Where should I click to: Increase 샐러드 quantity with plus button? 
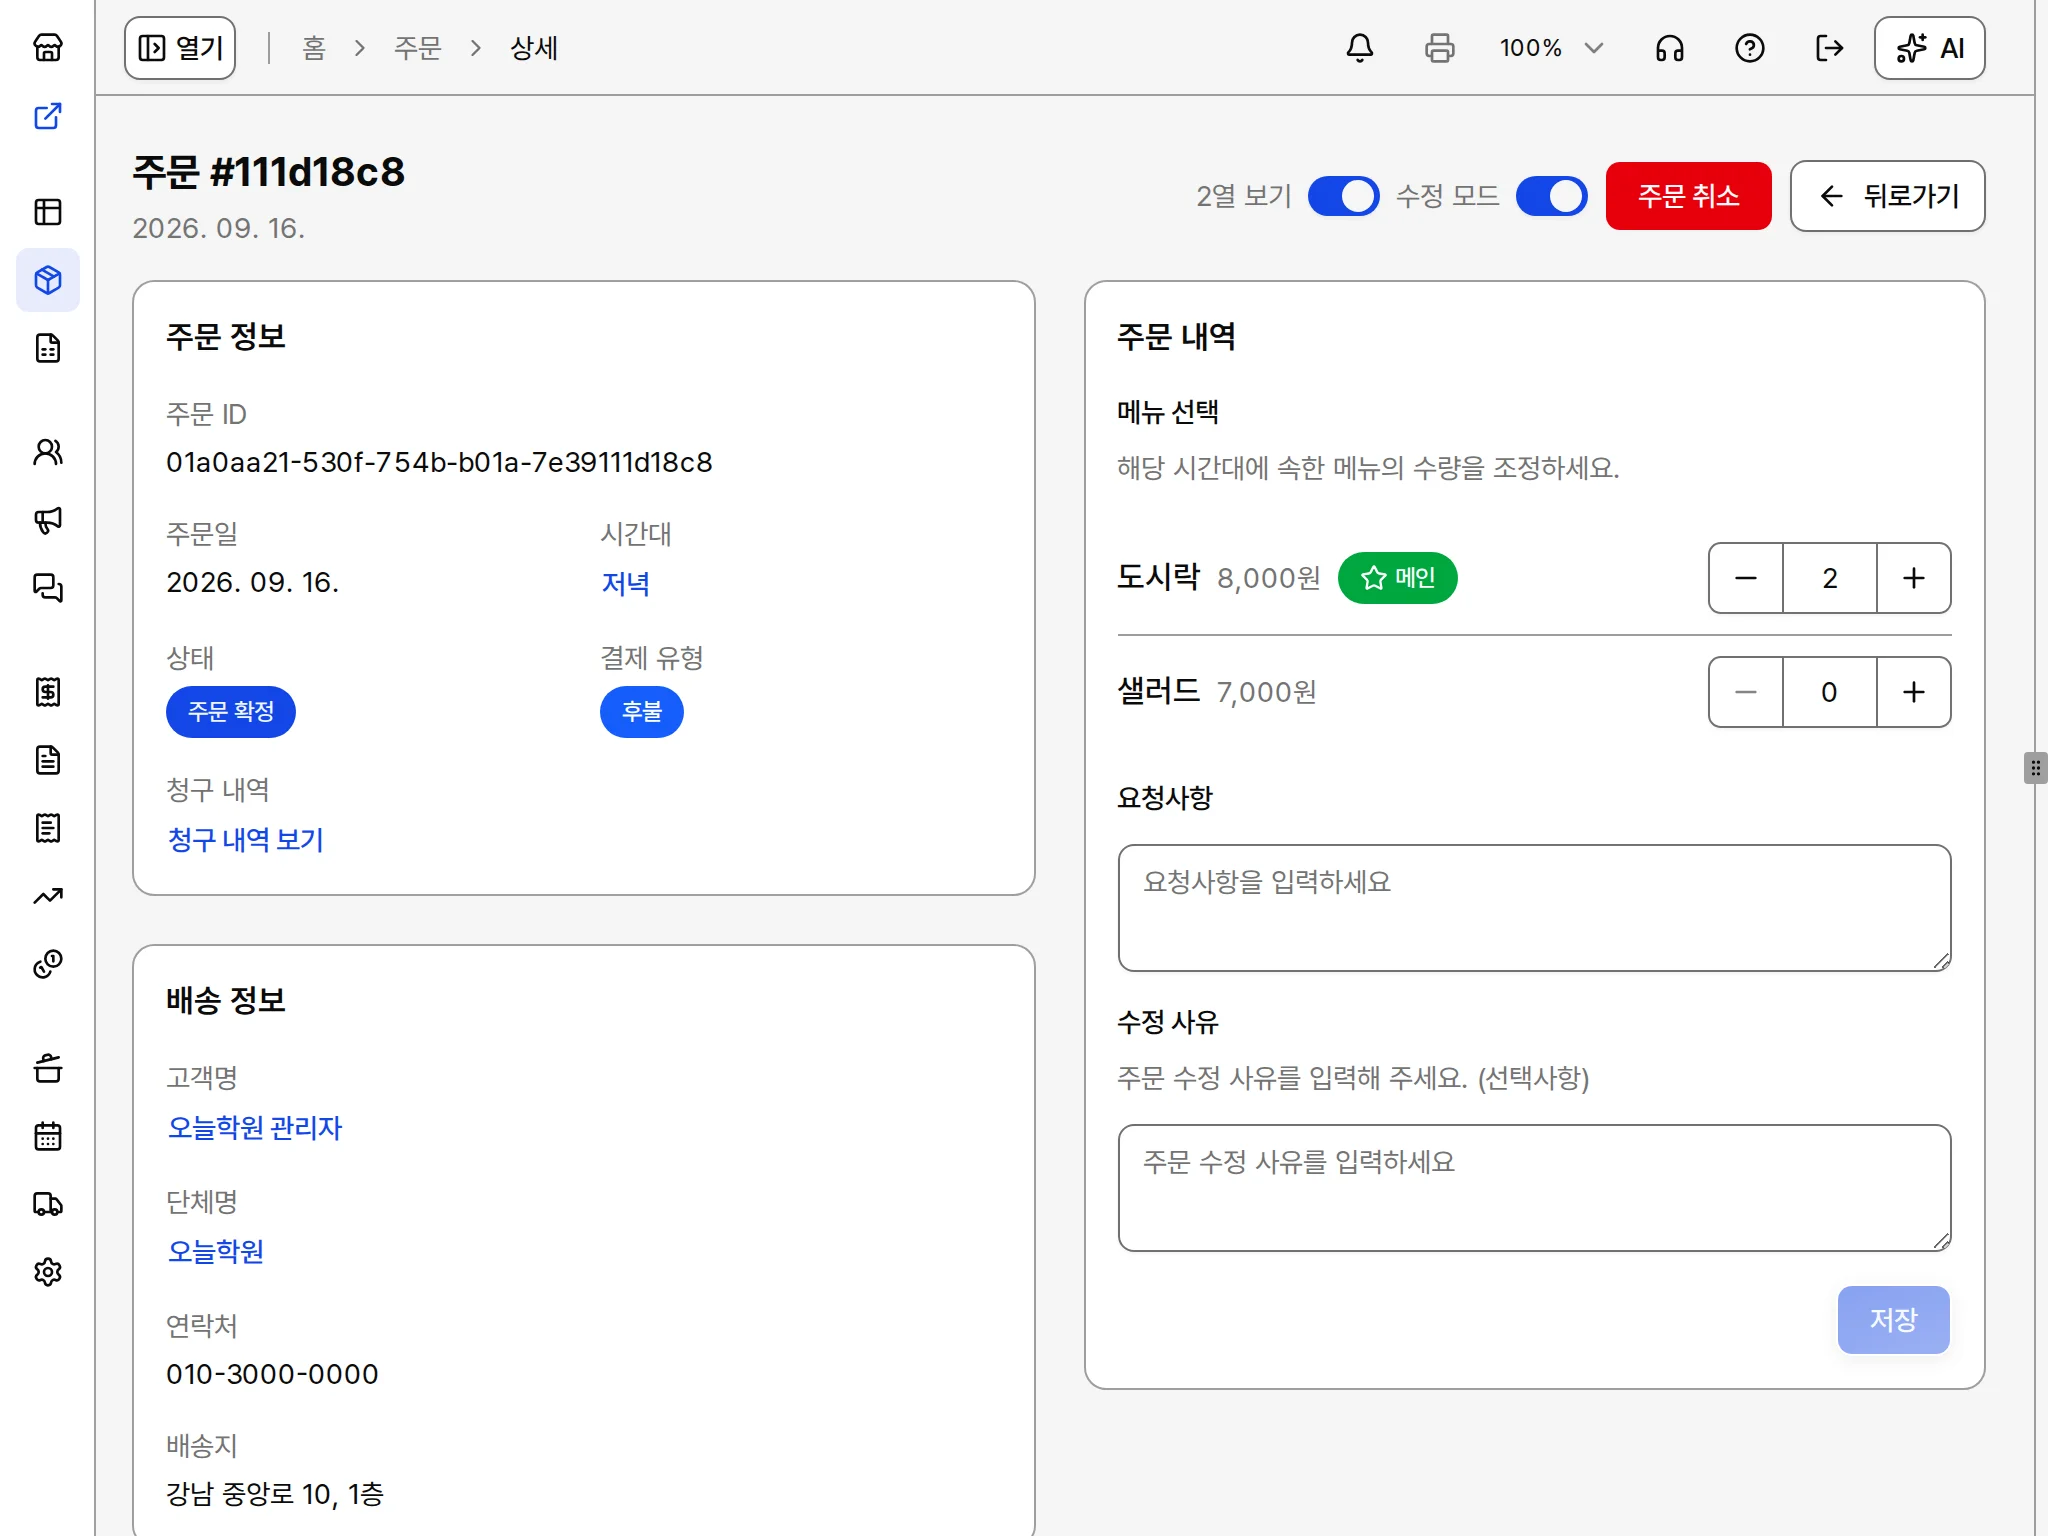pos(1913,692)
